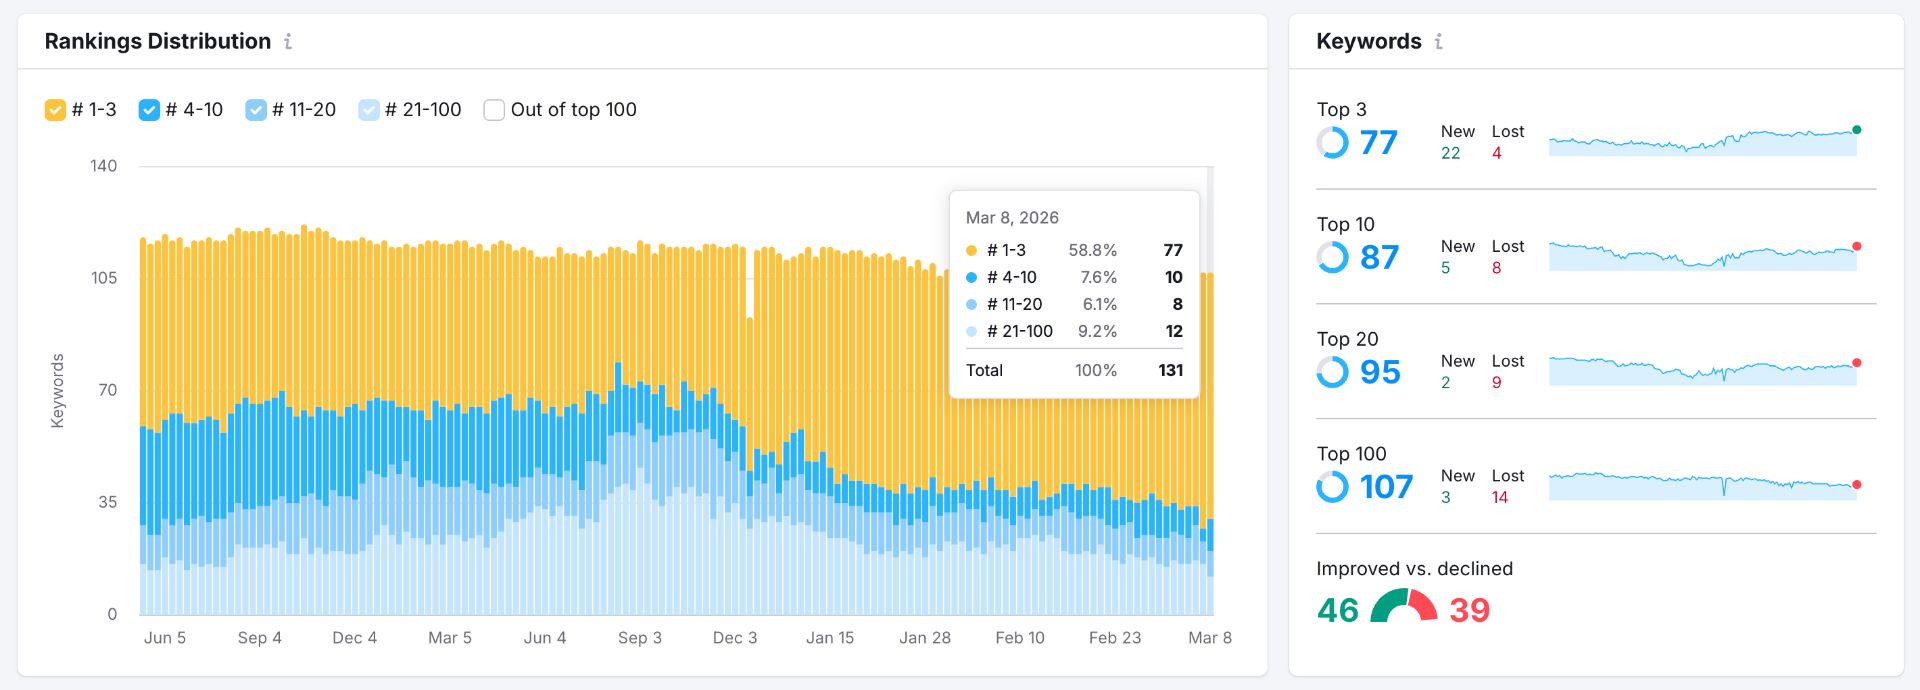Click the Improved vs. declined label
Image resolution: width=1920 pixels, height=690 pixels.
point(1415,569)
